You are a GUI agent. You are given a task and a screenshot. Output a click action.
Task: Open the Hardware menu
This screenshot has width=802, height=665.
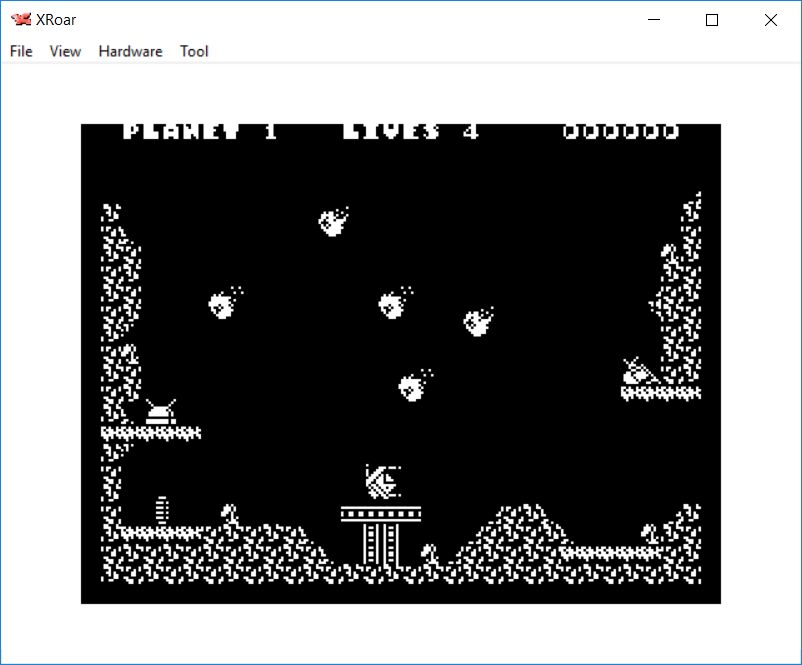[130, 51]
